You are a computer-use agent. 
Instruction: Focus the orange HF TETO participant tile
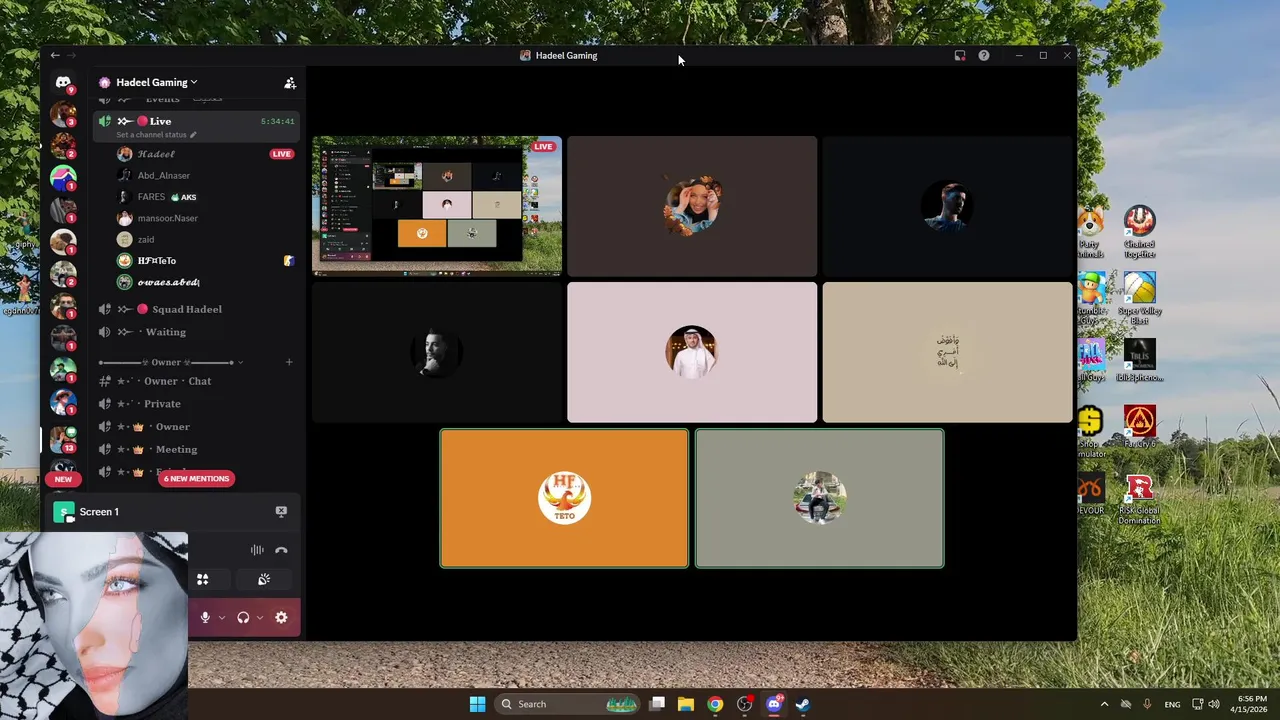pos(564,498)
